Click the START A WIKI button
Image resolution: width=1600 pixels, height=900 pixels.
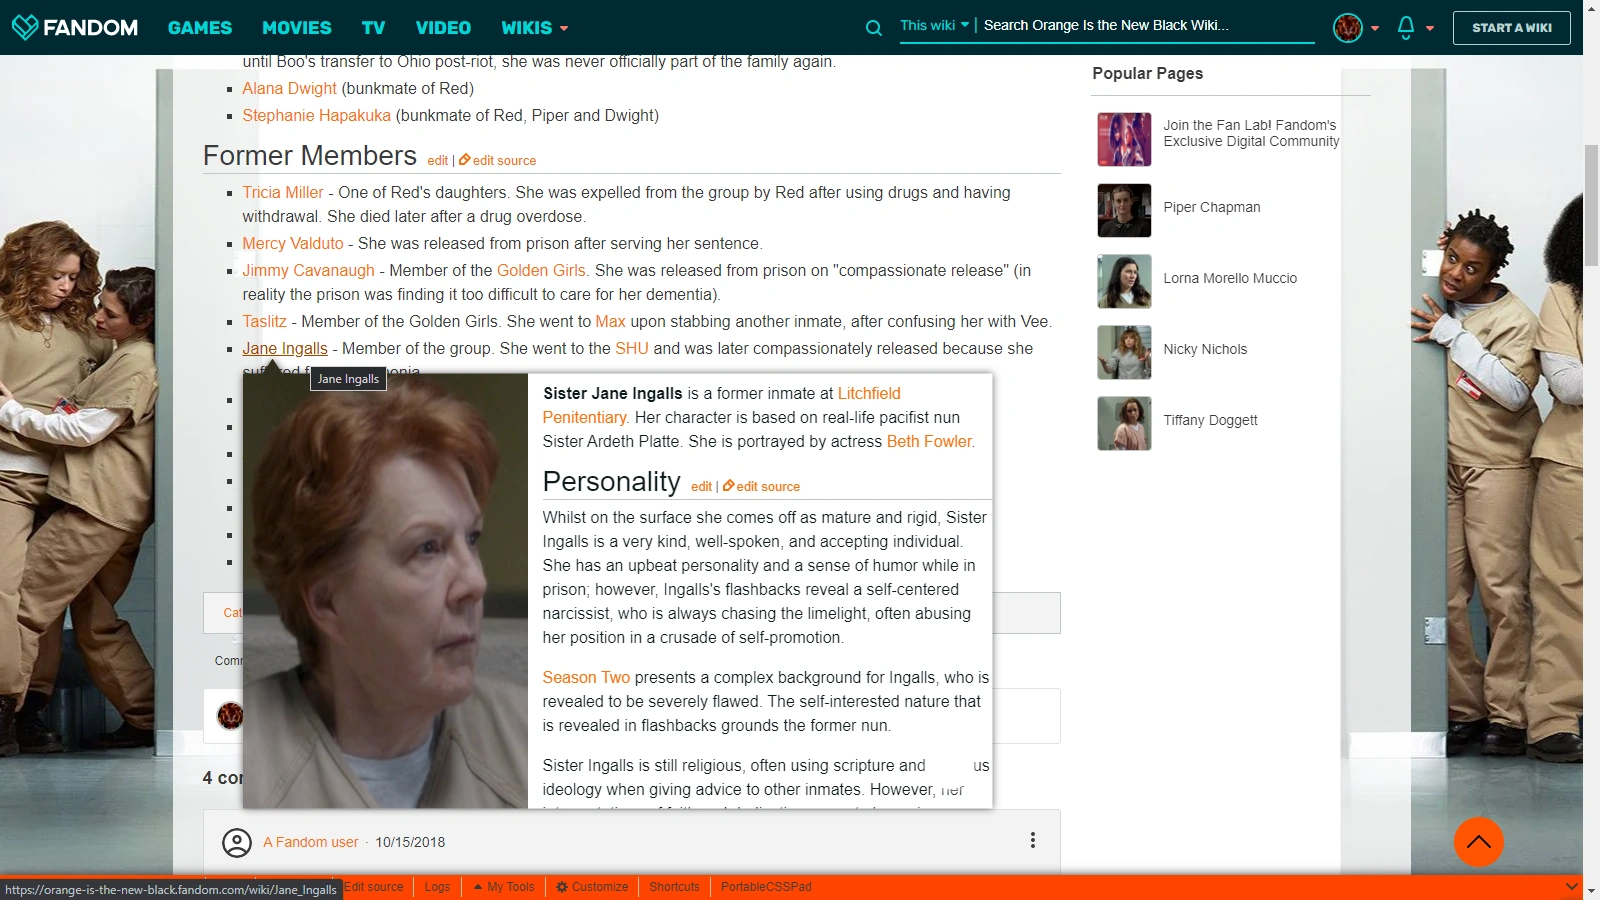pyautogui.click(x=1512, y=28)
